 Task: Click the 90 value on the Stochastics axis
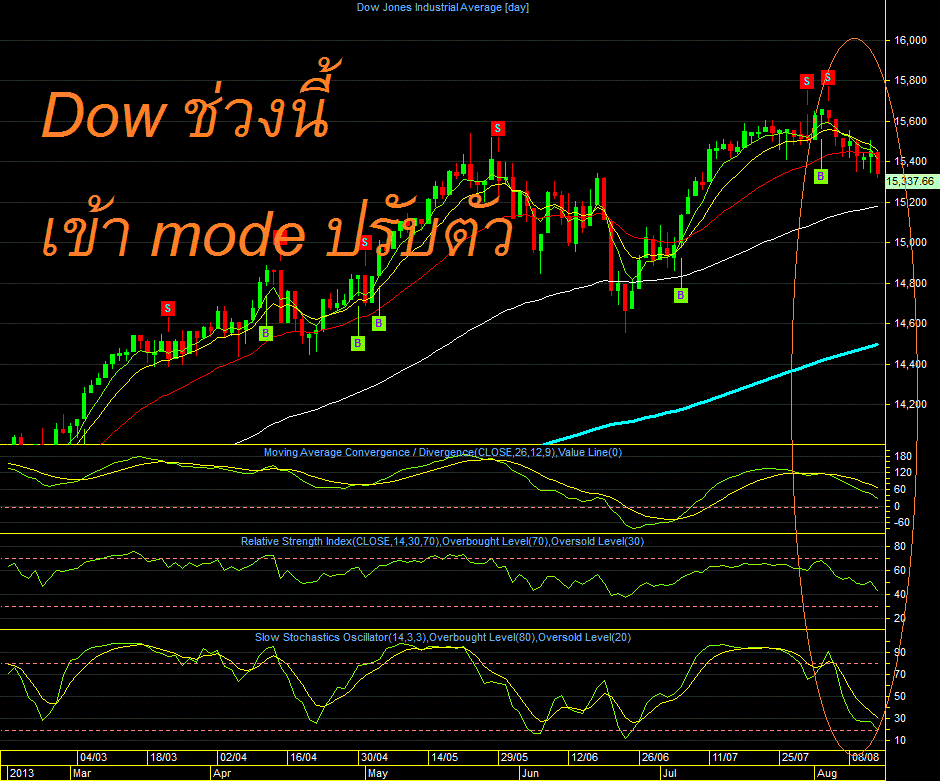(900, 652)
